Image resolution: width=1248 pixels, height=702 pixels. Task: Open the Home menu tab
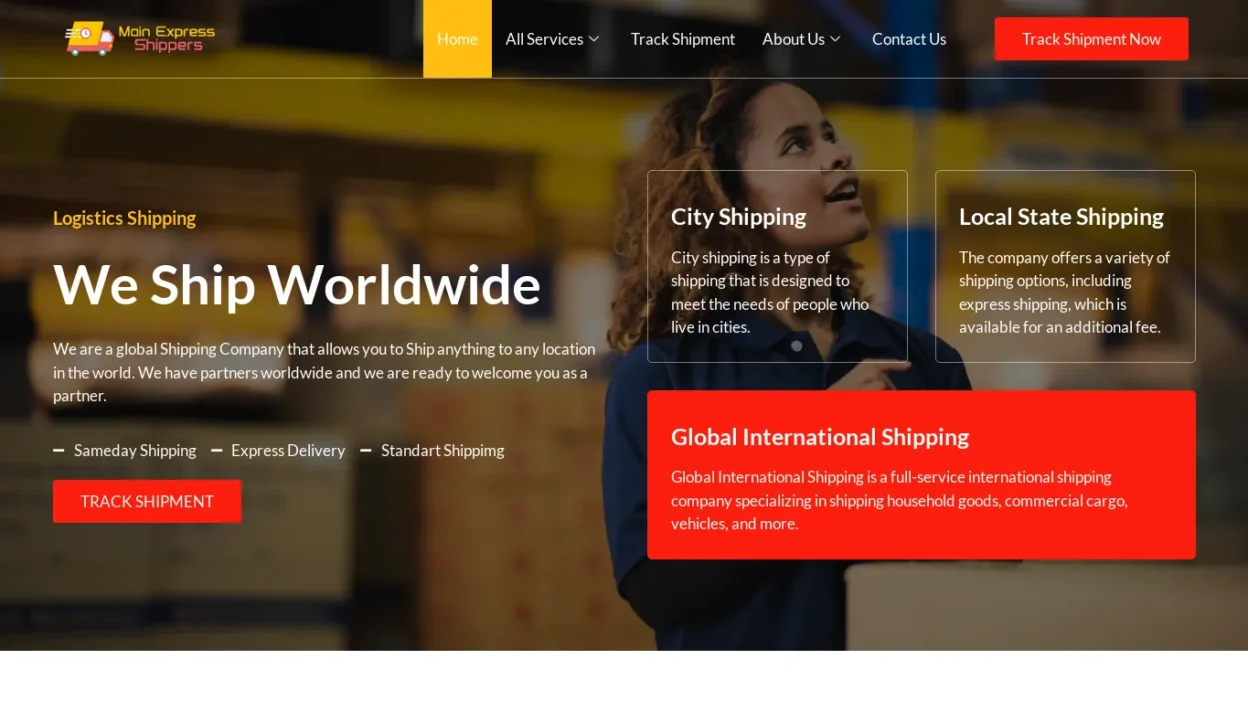457,39
